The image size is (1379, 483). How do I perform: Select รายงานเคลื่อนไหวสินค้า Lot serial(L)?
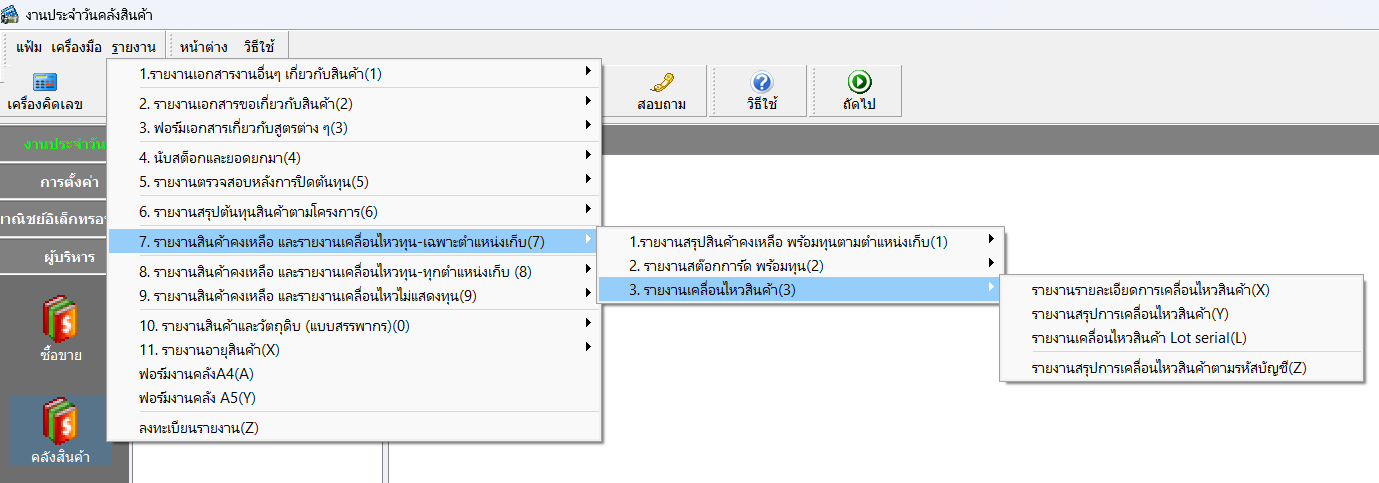1139,338
